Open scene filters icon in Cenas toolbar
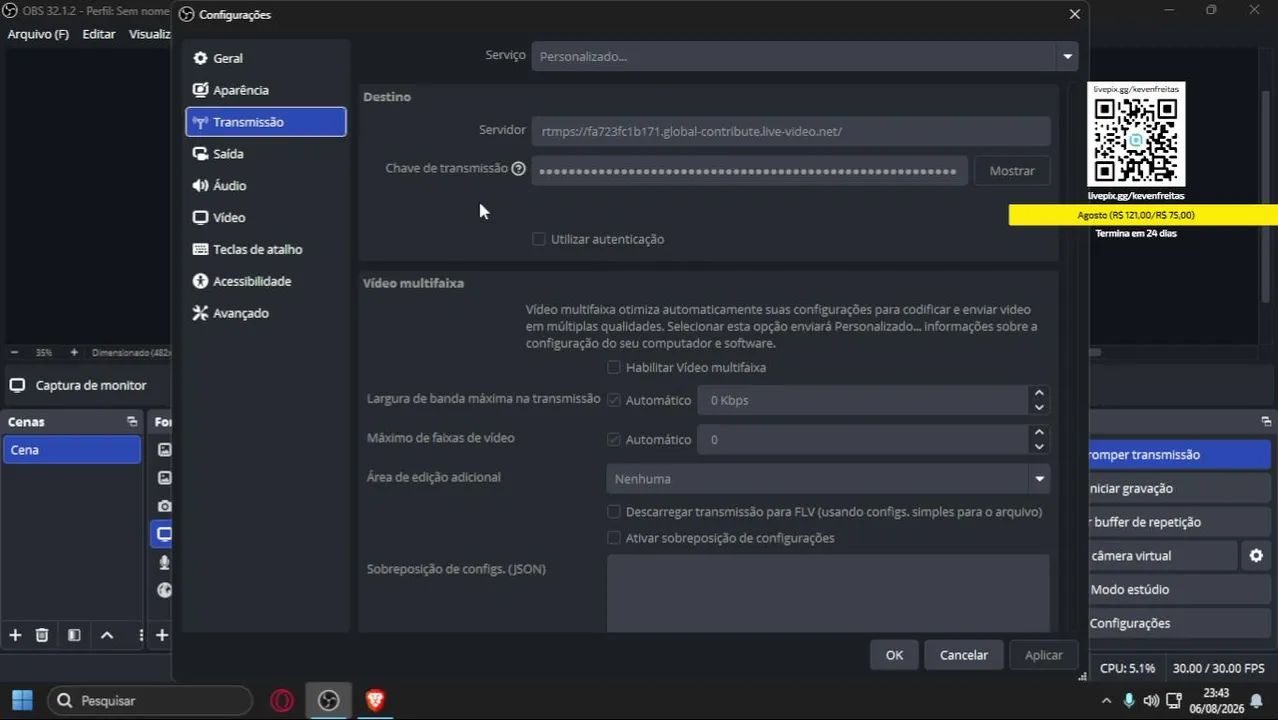The width and height of the screenshot is (1278, 720). (x=74, y=635)
